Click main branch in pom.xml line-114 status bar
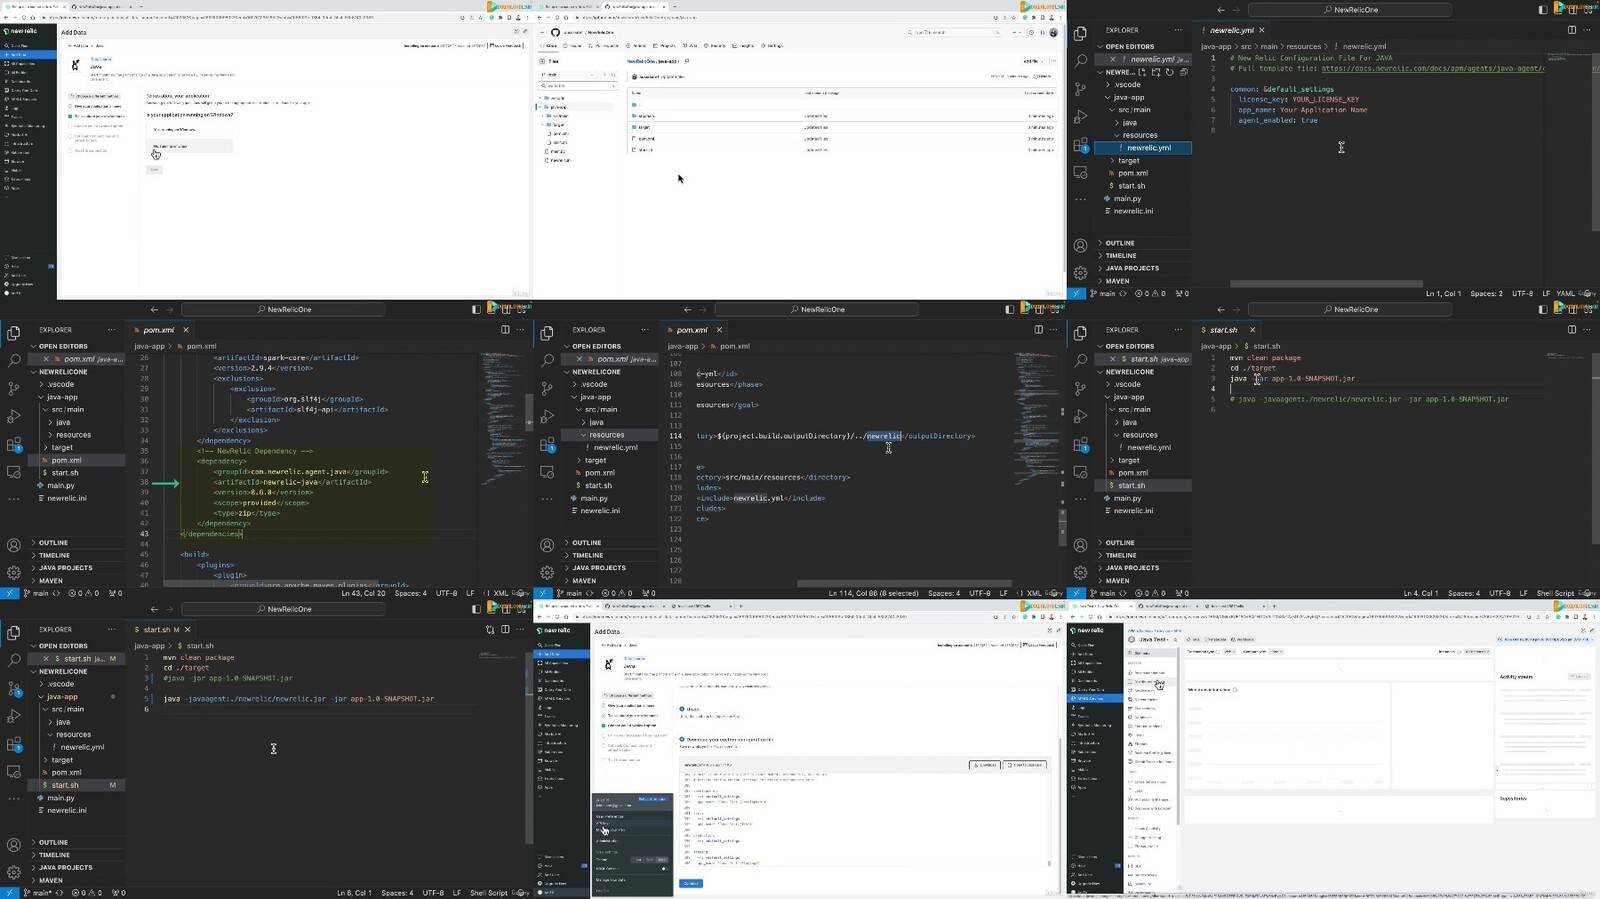 [x=570, y=594]
